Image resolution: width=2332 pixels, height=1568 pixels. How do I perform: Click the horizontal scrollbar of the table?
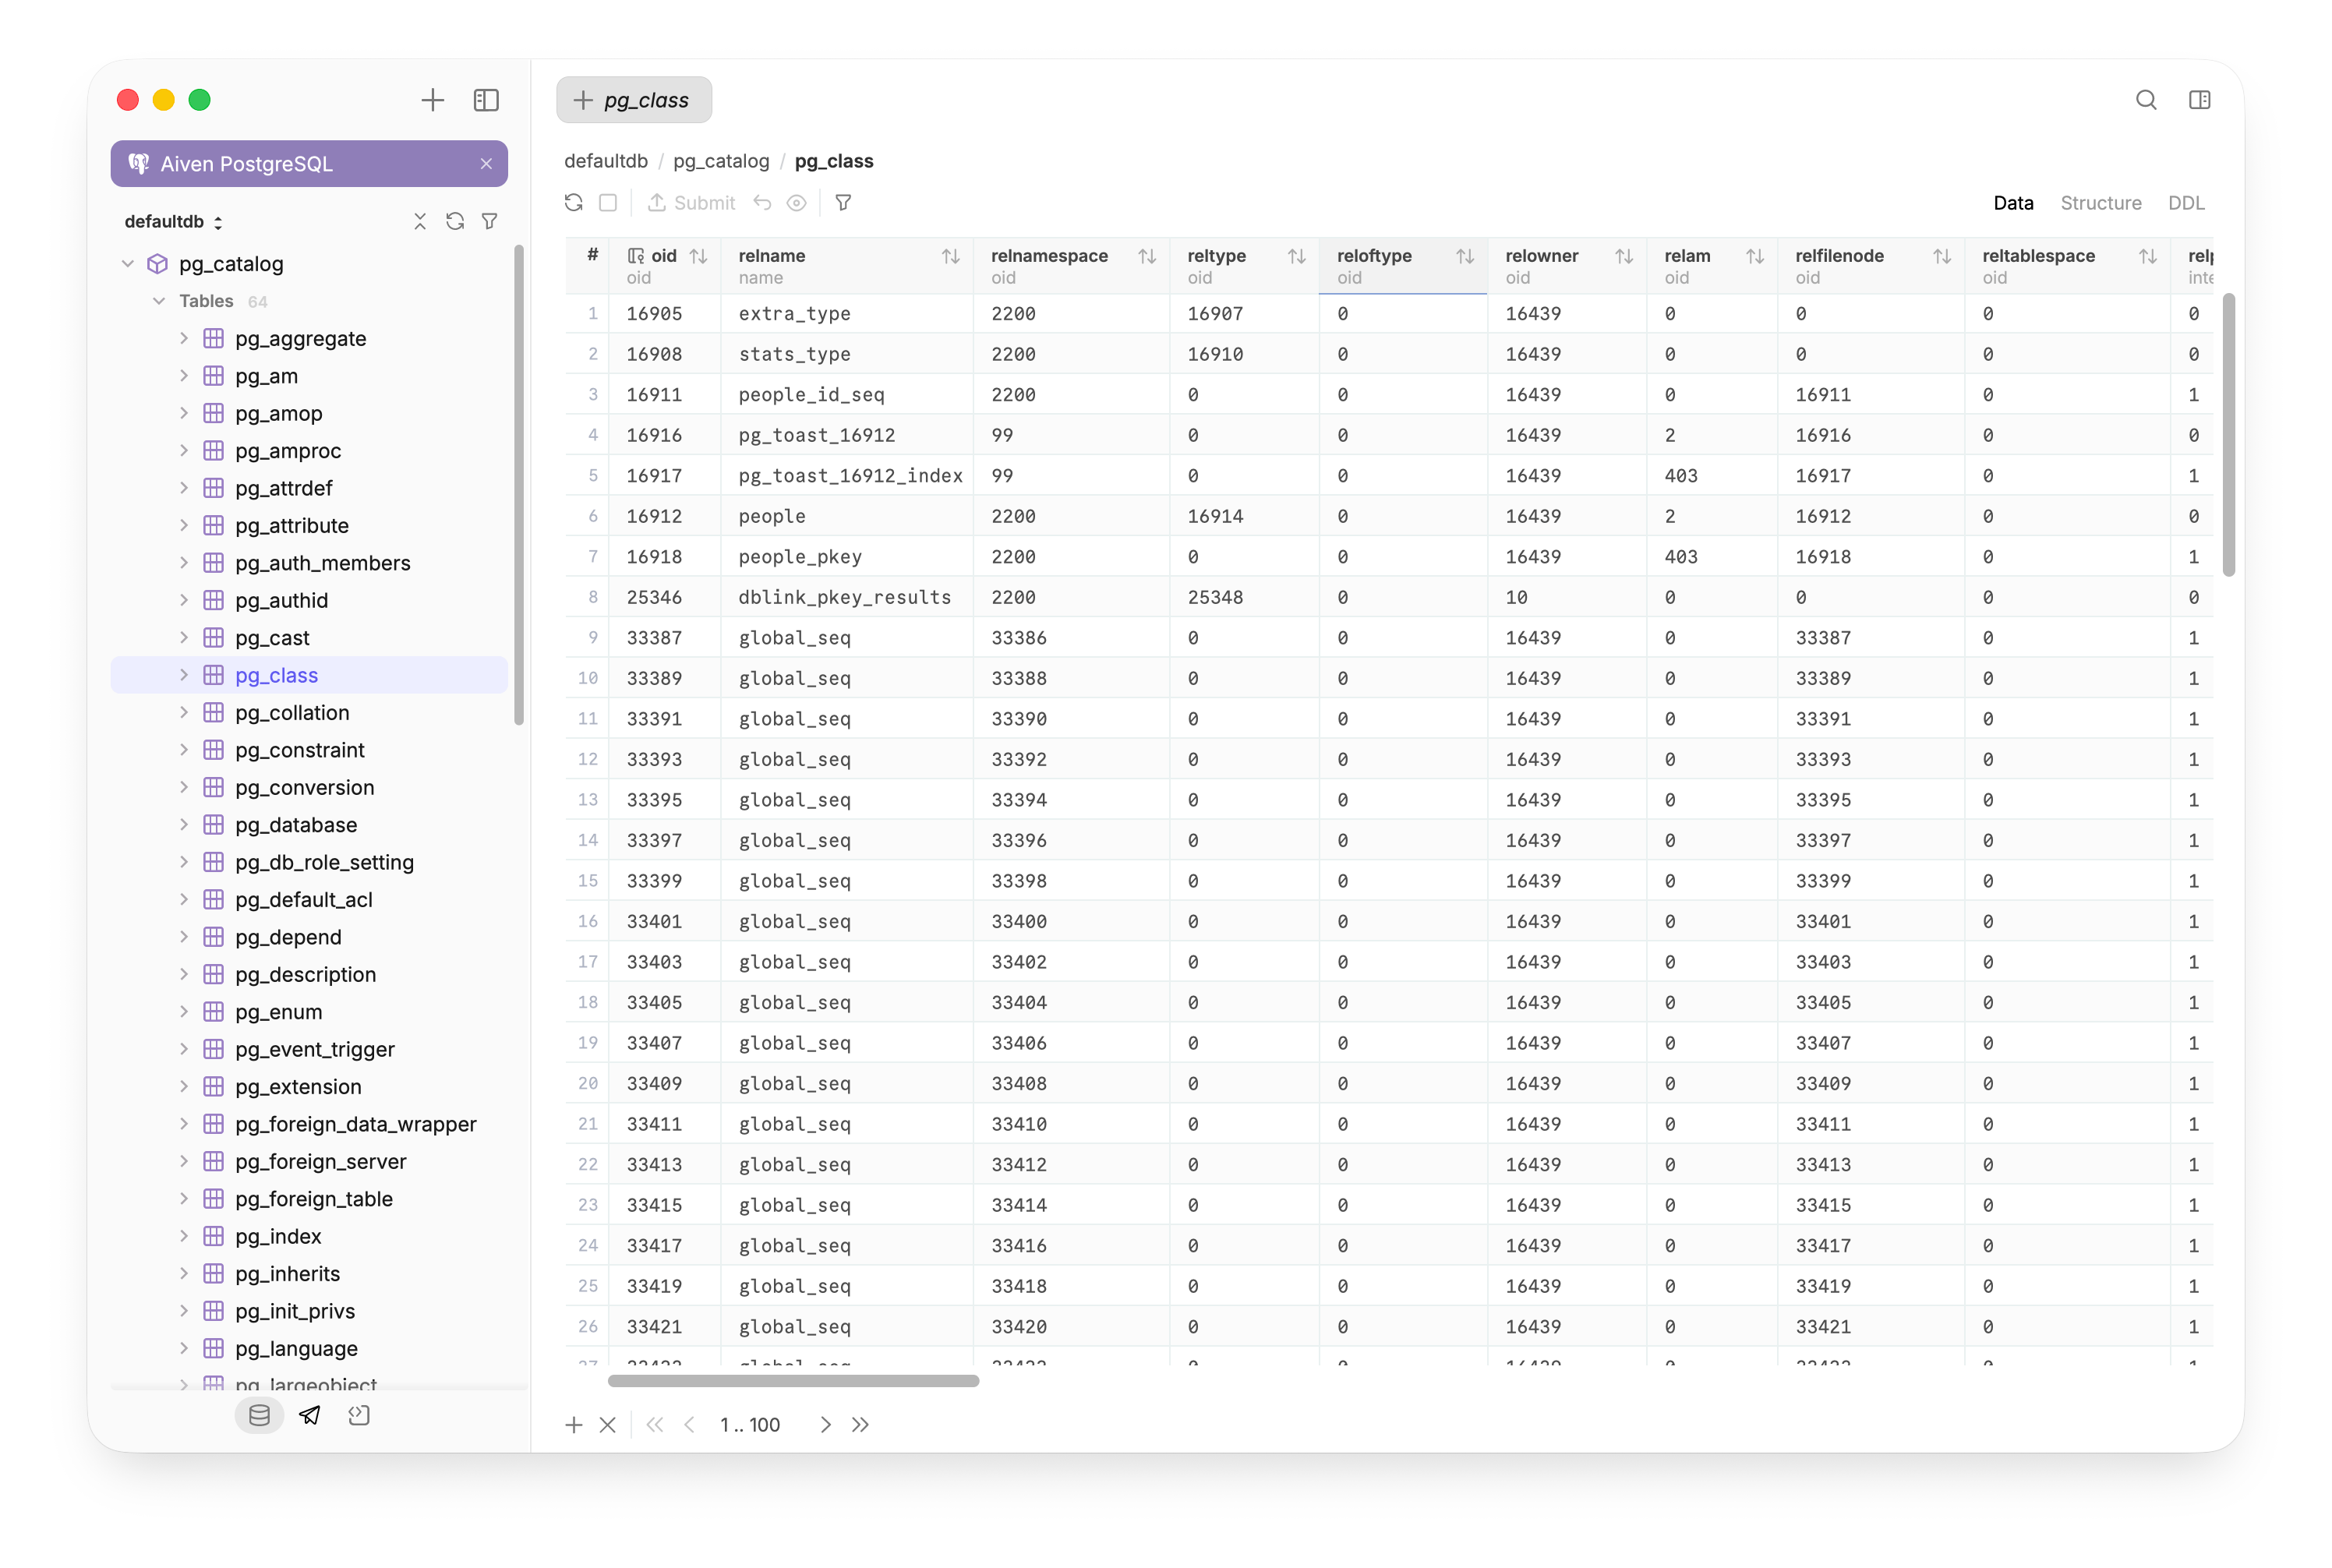[793, 1381]
